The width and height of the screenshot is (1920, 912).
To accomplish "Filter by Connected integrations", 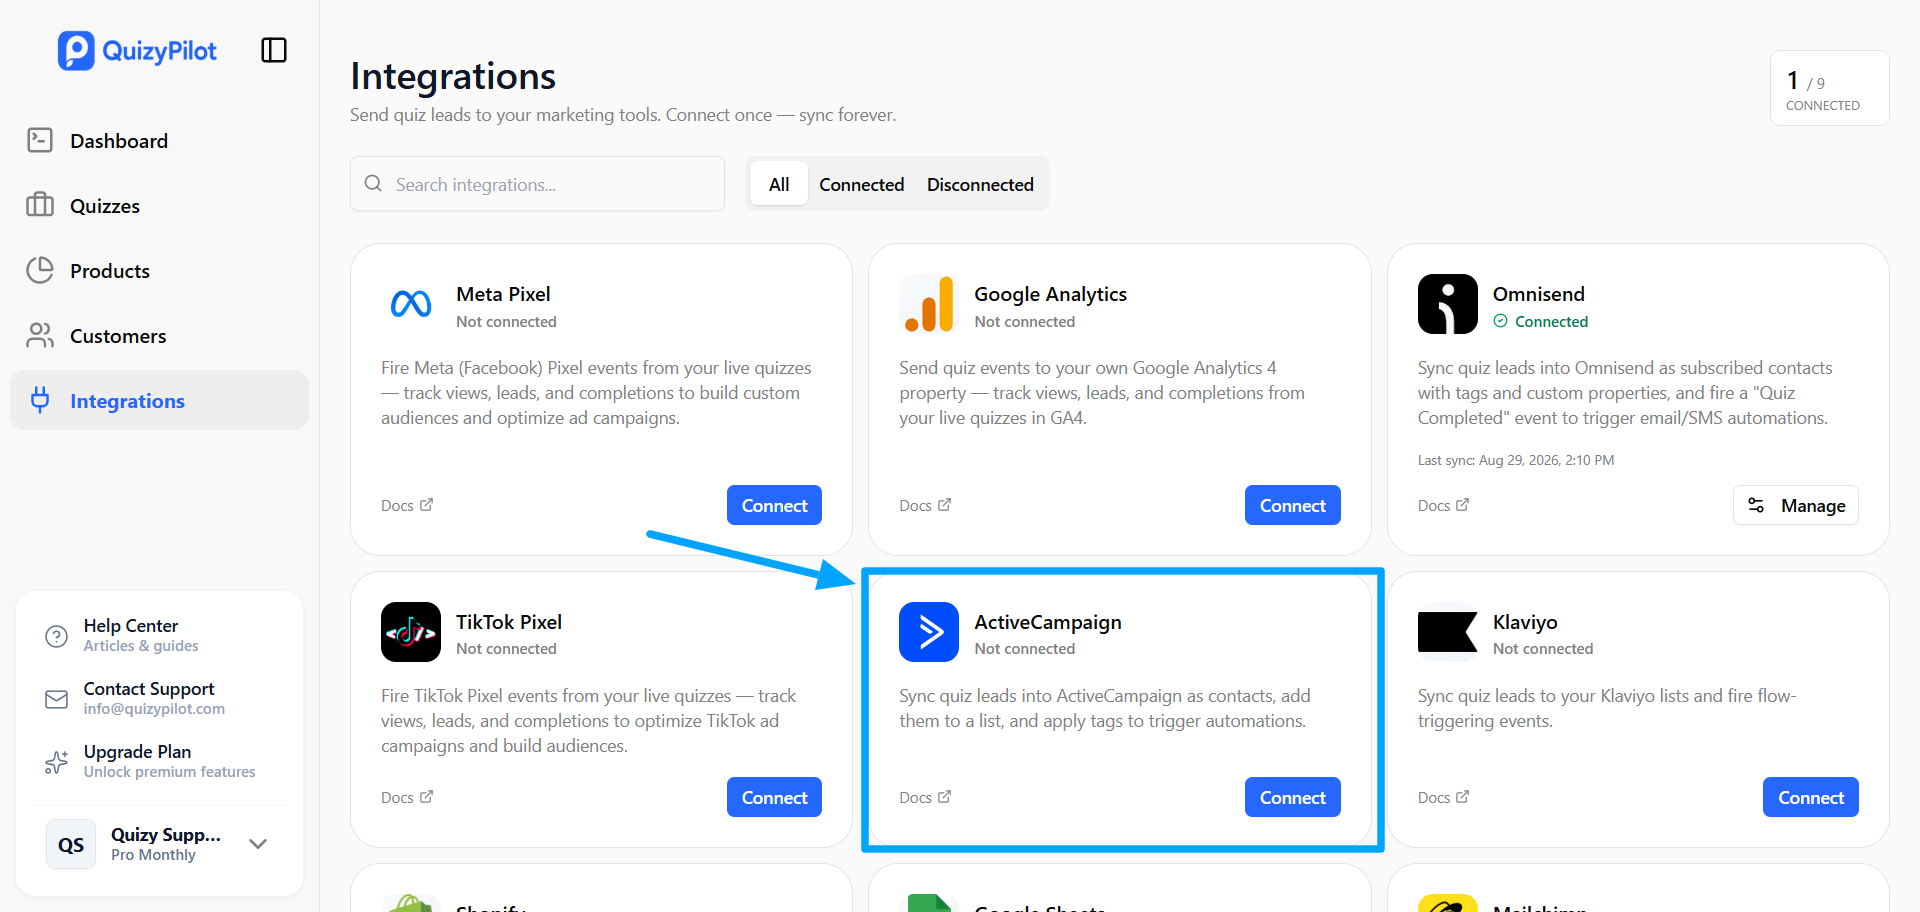I will tap(862, 184).
